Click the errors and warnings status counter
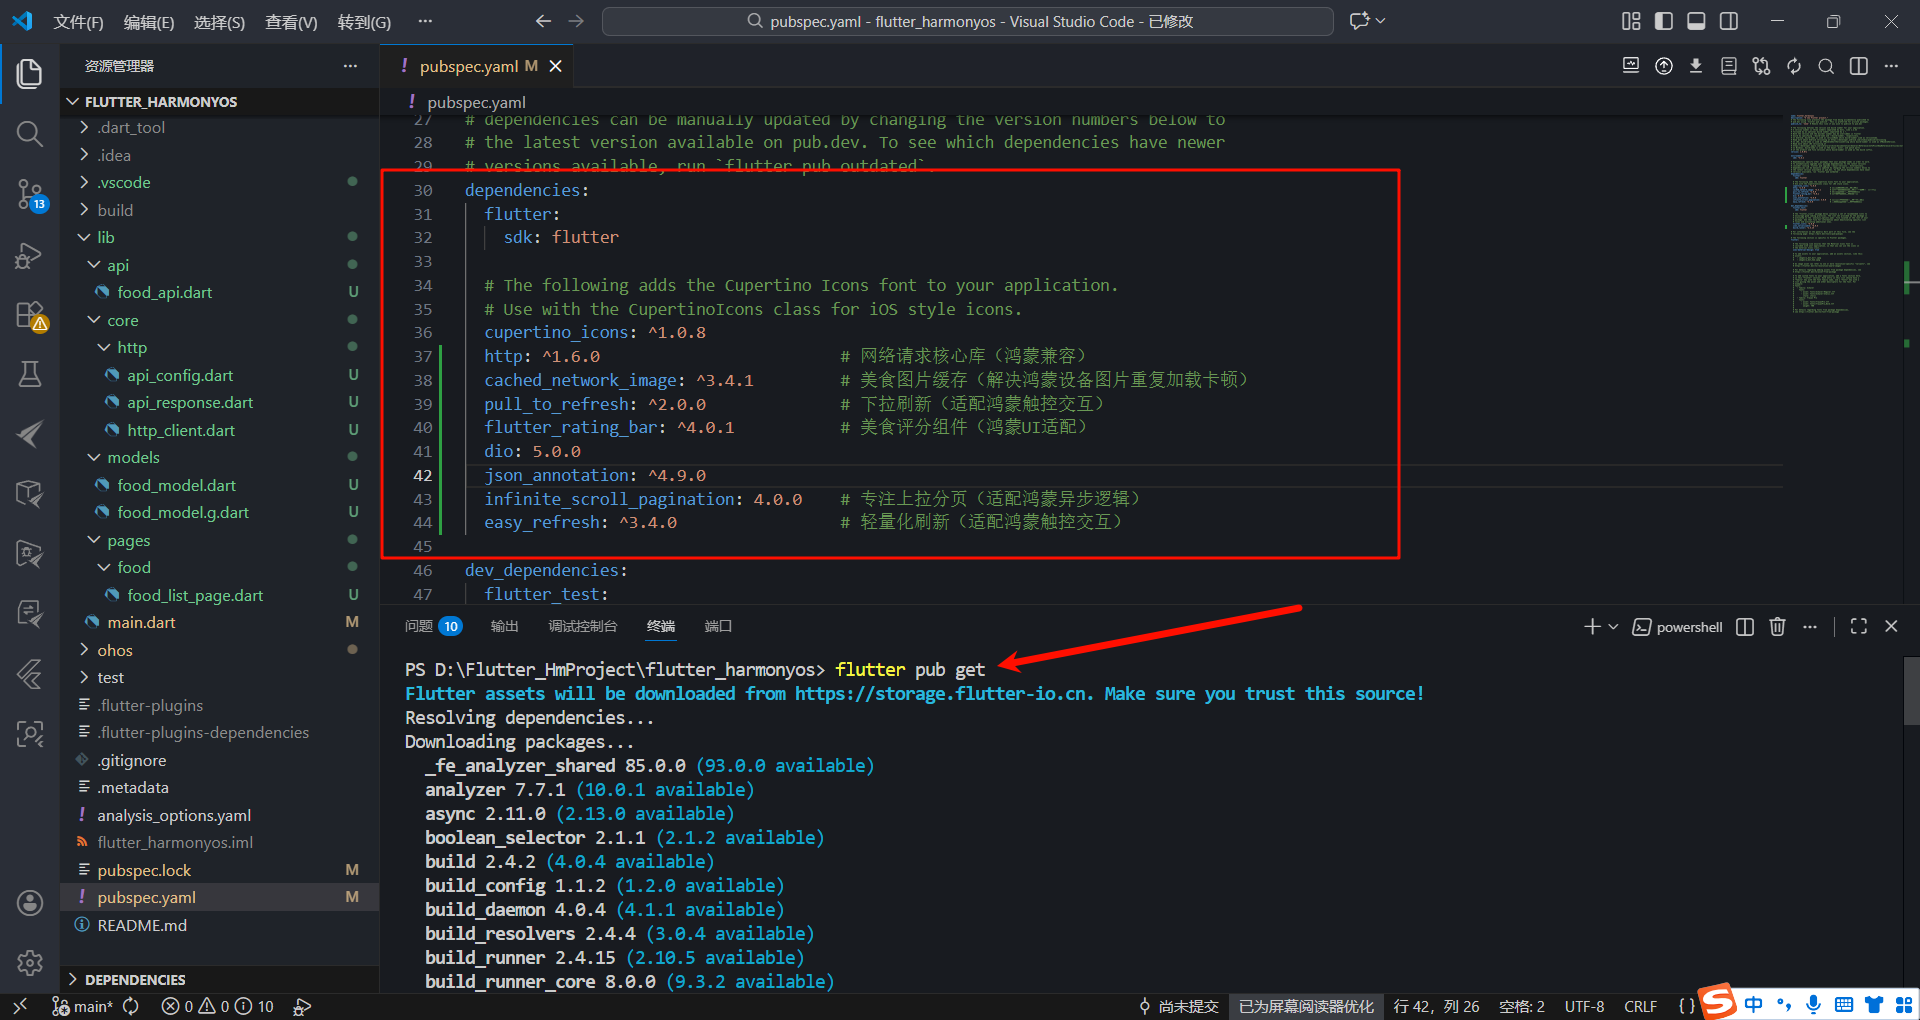 [217, 1006]
